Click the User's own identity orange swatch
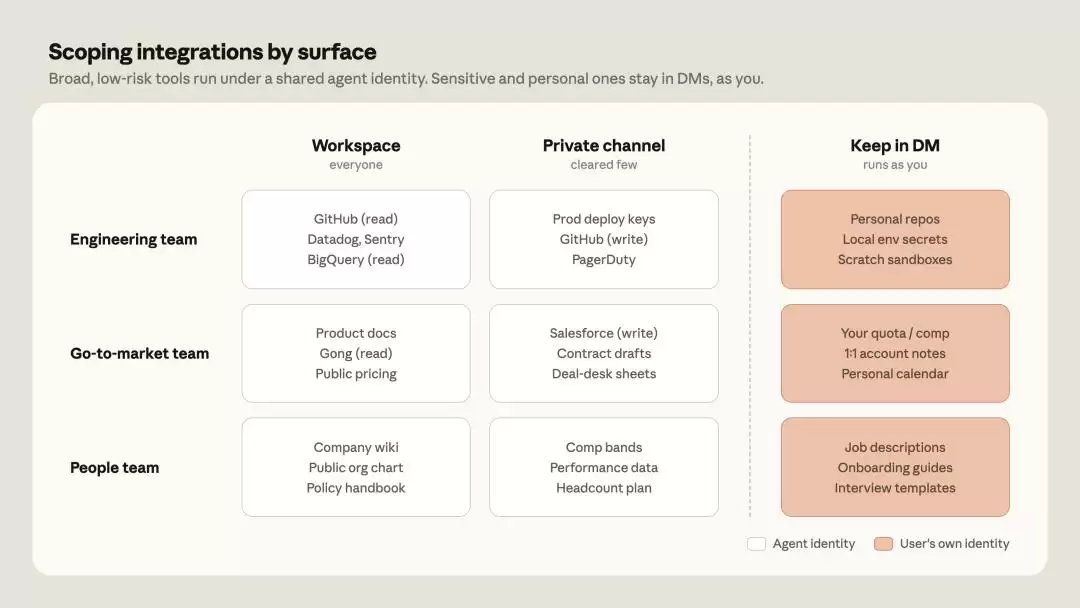Viewport: 1080px width, 608px height. [884, 544]
